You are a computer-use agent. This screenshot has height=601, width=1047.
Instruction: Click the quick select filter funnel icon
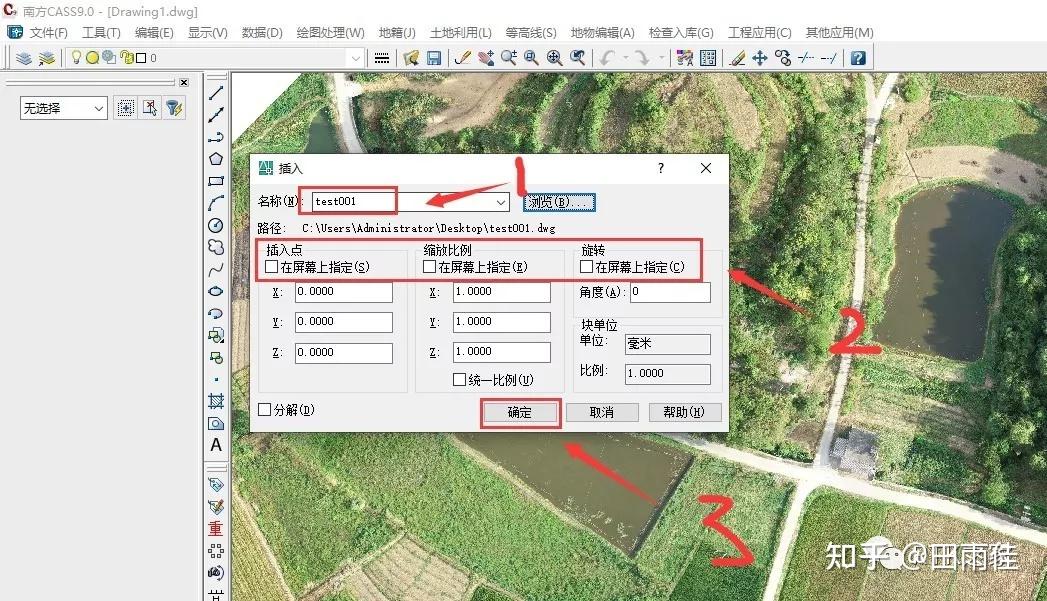pyautogui.click(x=174, y=108)
